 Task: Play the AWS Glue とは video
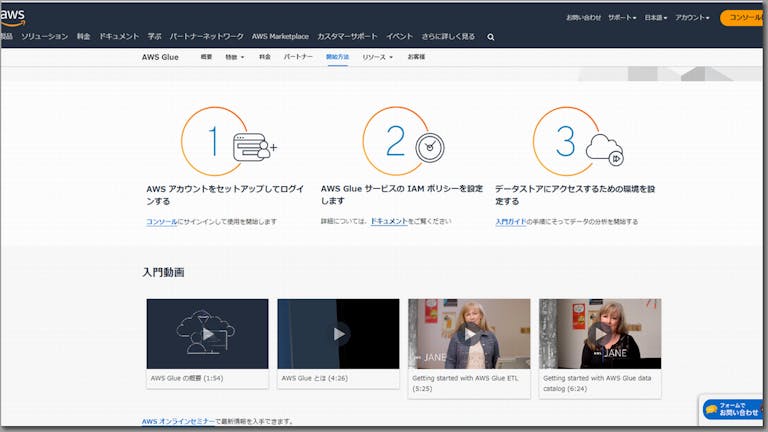(x=338, y=334)
